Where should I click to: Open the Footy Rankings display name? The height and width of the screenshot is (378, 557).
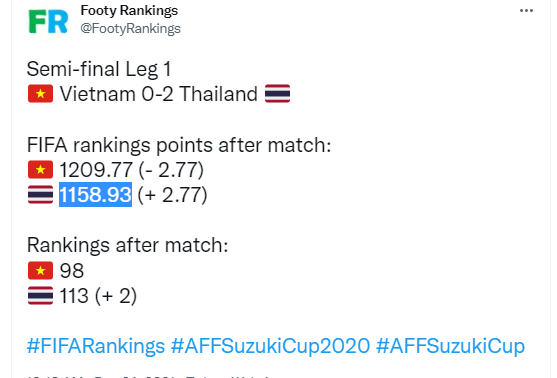129,11
